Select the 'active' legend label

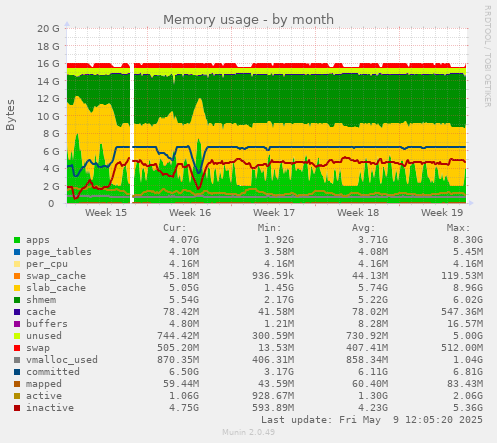pos(44,396)
